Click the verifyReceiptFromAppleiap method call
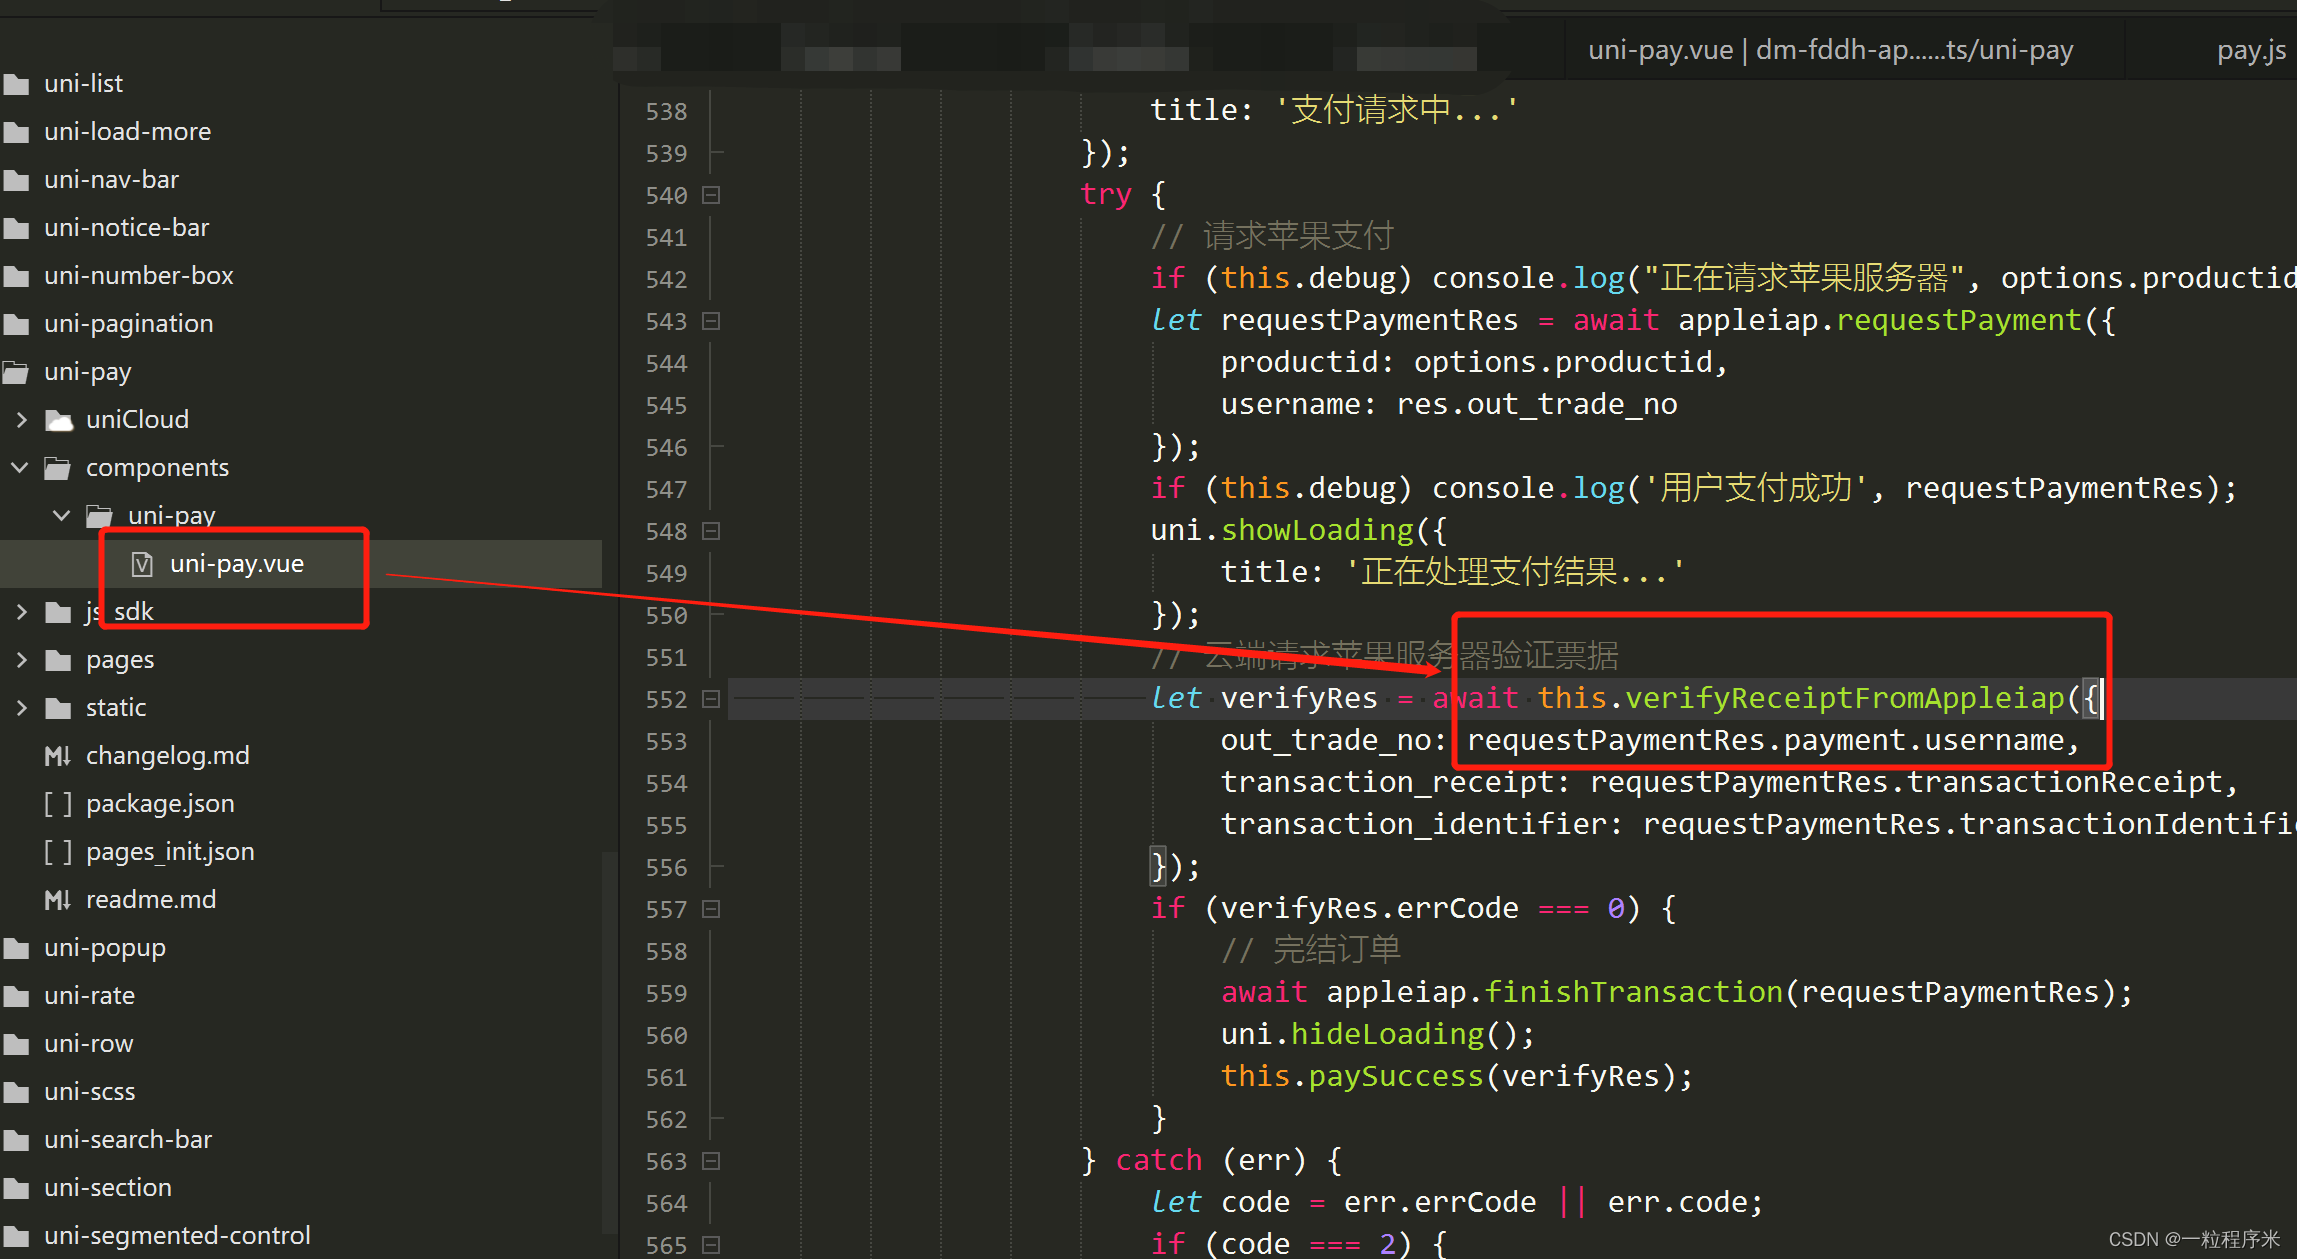The height and width of the screenshot is (1259, 2297). click(x=1845, y=698)
